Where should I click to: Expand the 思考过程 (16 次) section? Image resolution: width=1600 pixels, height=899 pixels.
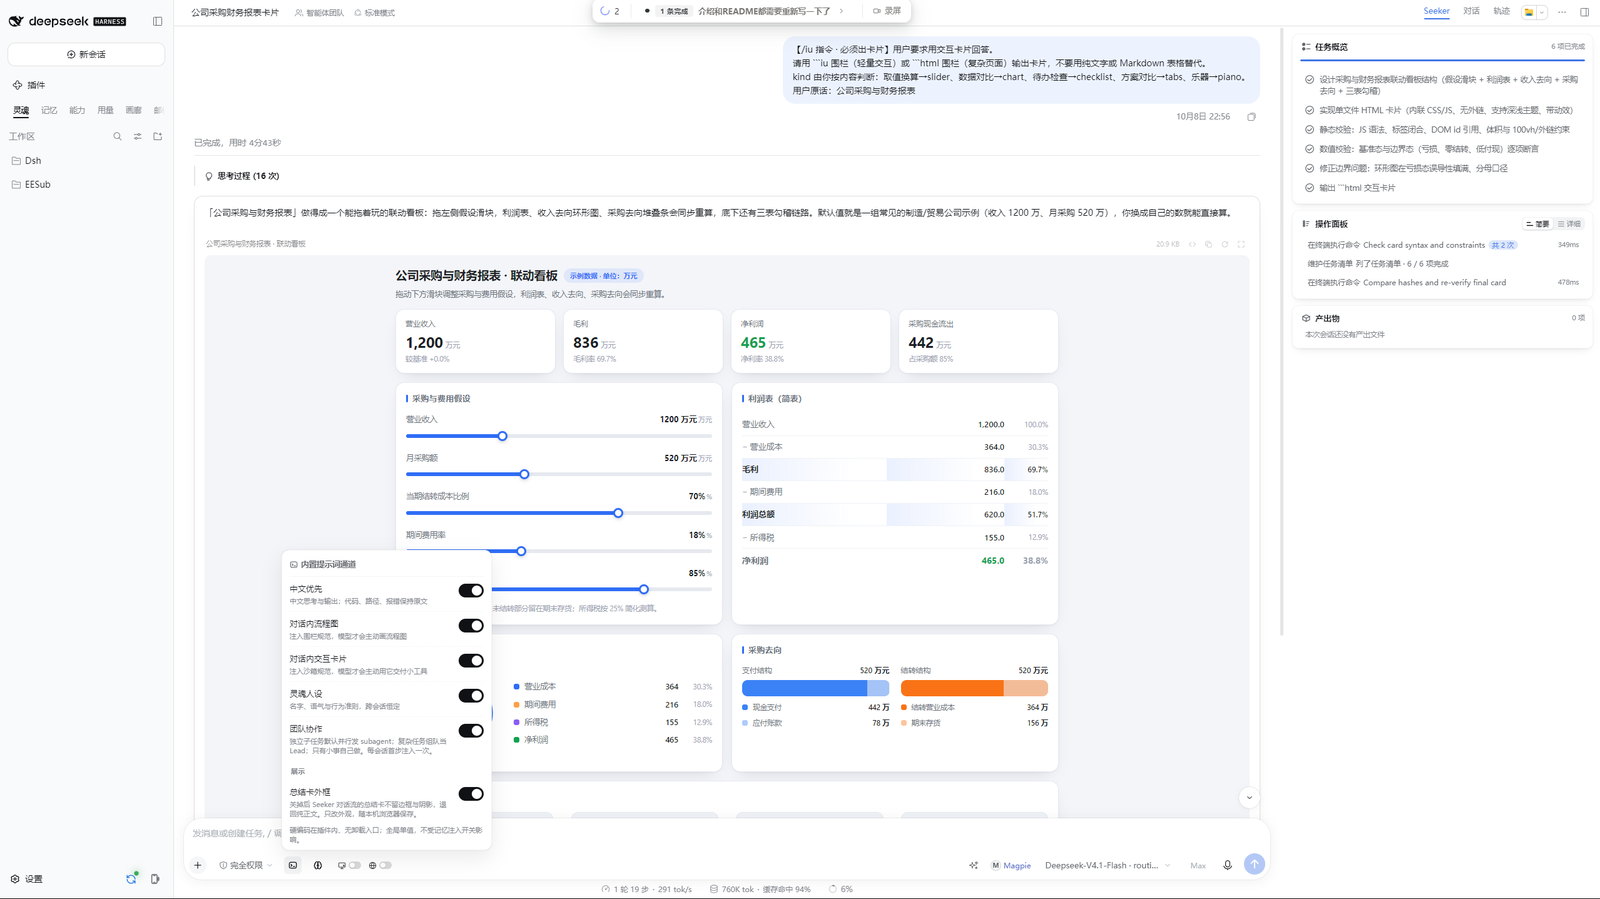click(x=242, y=176)
